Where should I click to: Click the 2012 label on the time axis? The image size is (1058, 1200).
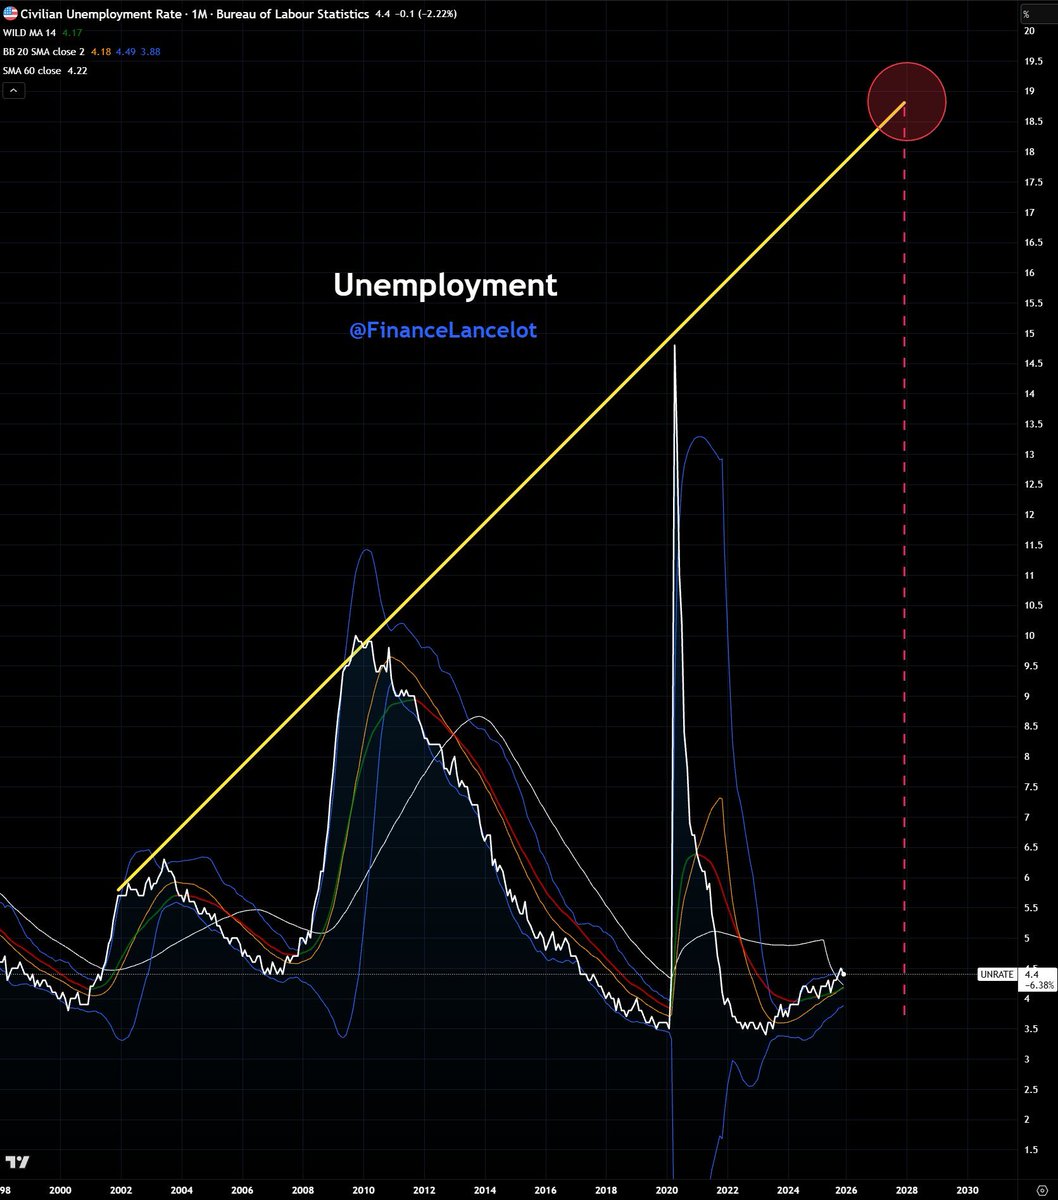(x=423, y=1191)
